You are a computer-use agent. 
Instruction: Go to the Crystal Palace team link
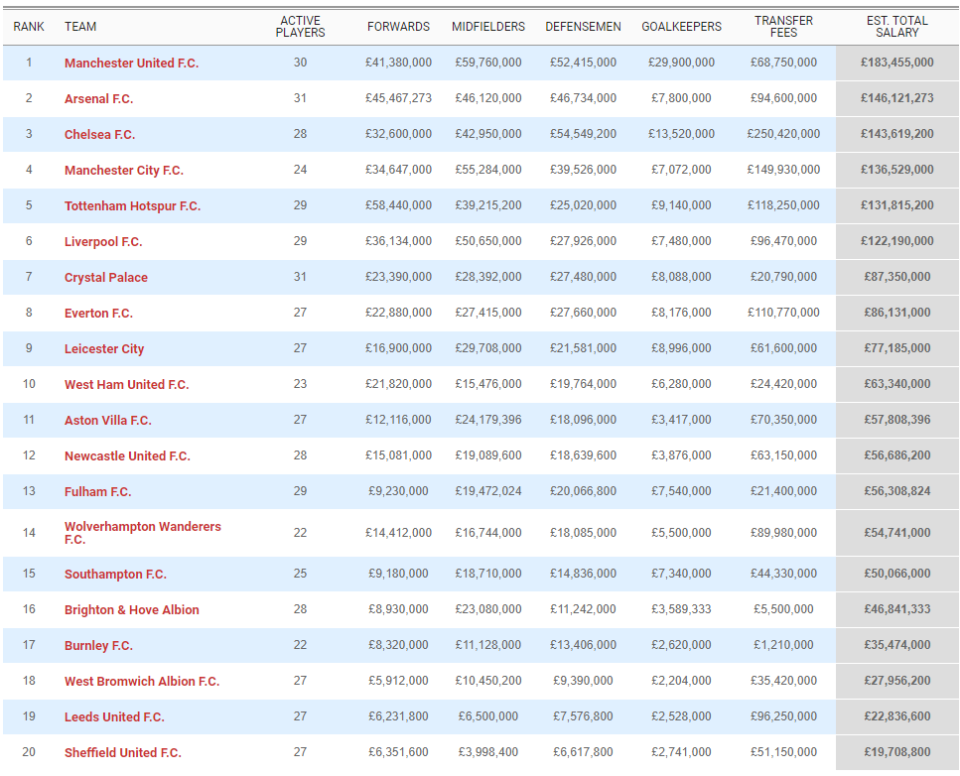pyautogui.click(x=105, y=278)
